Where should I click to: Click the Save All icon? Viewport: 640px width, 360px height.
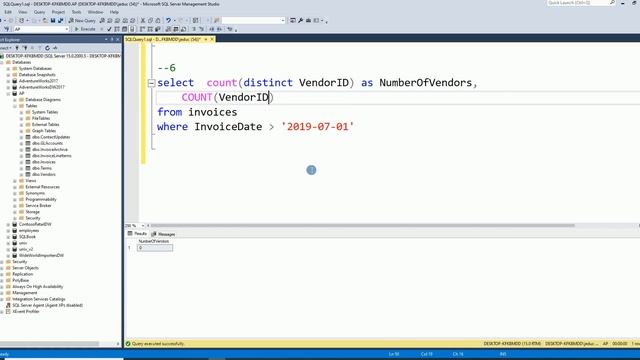click(x=60, y=20)
